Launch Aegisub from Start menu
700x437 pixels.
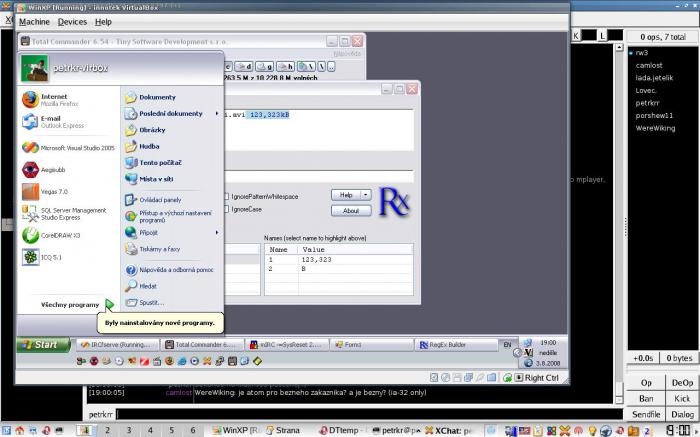44,170
